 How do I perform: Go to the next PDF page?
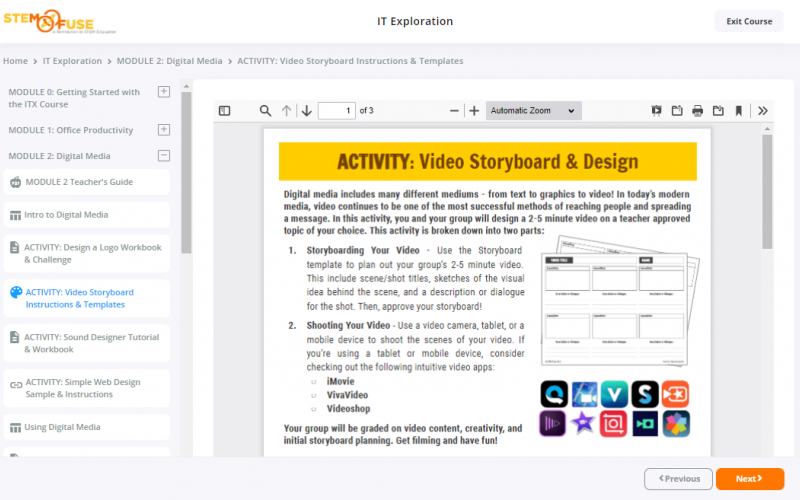click(x=306, y=111)
